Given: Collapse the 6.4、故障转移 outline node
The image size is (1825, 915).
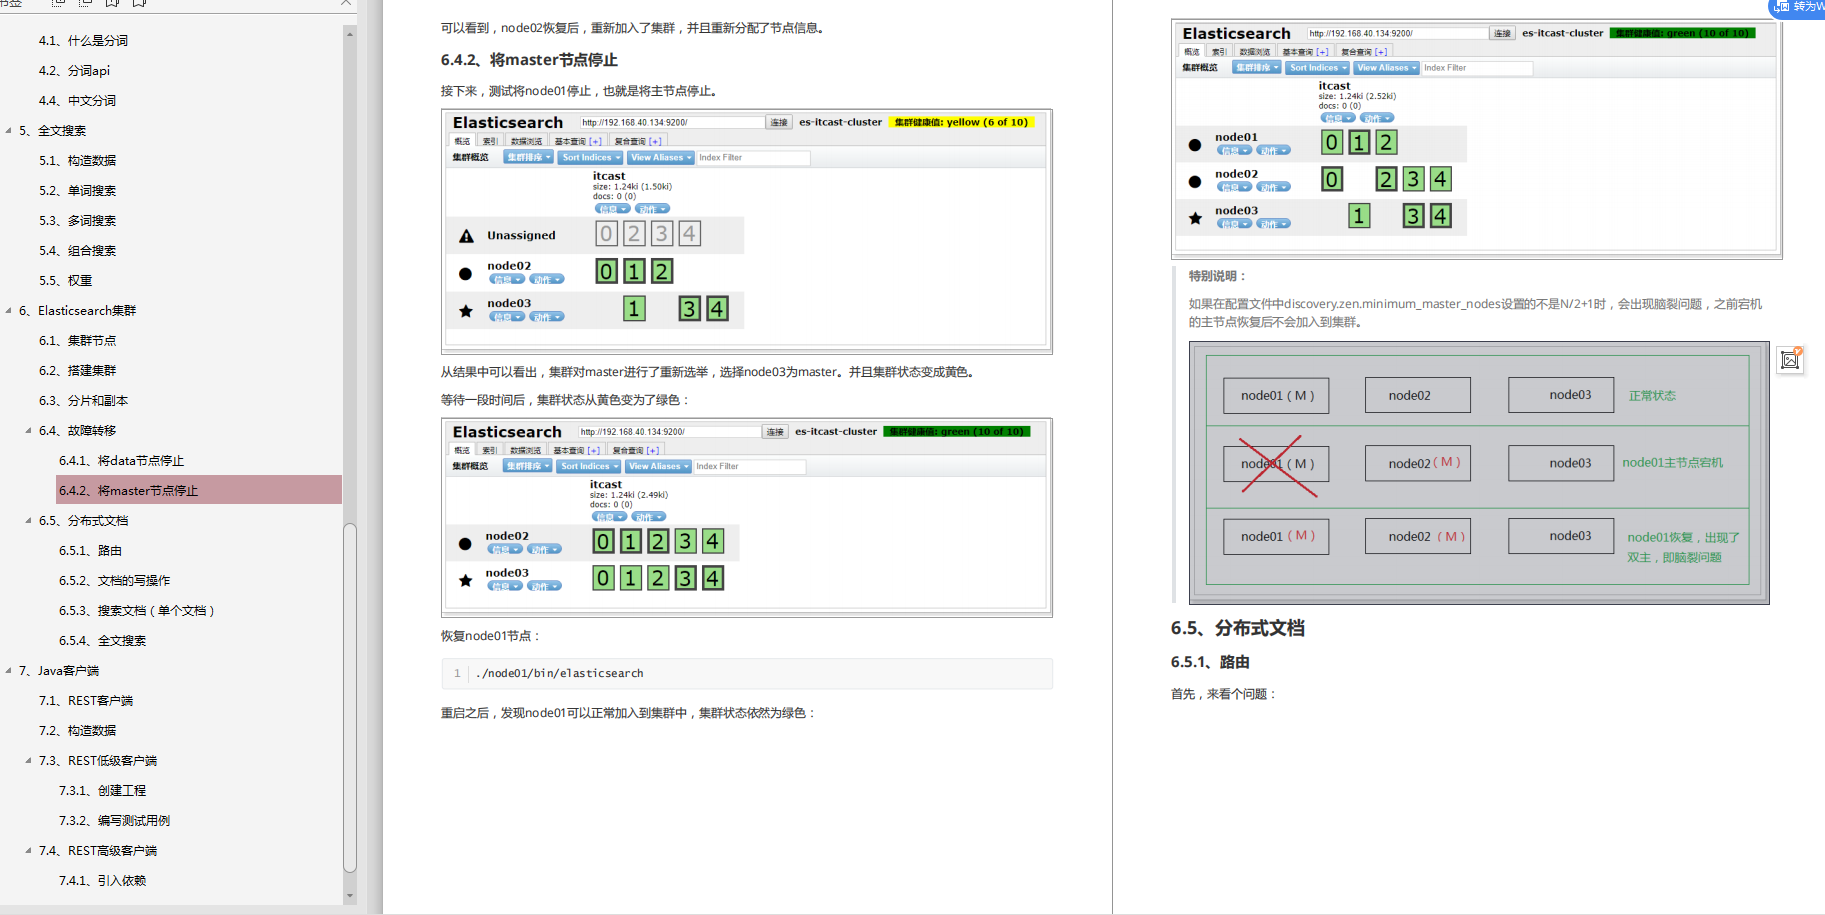Looking at the screenshot, I should [29, 430].
